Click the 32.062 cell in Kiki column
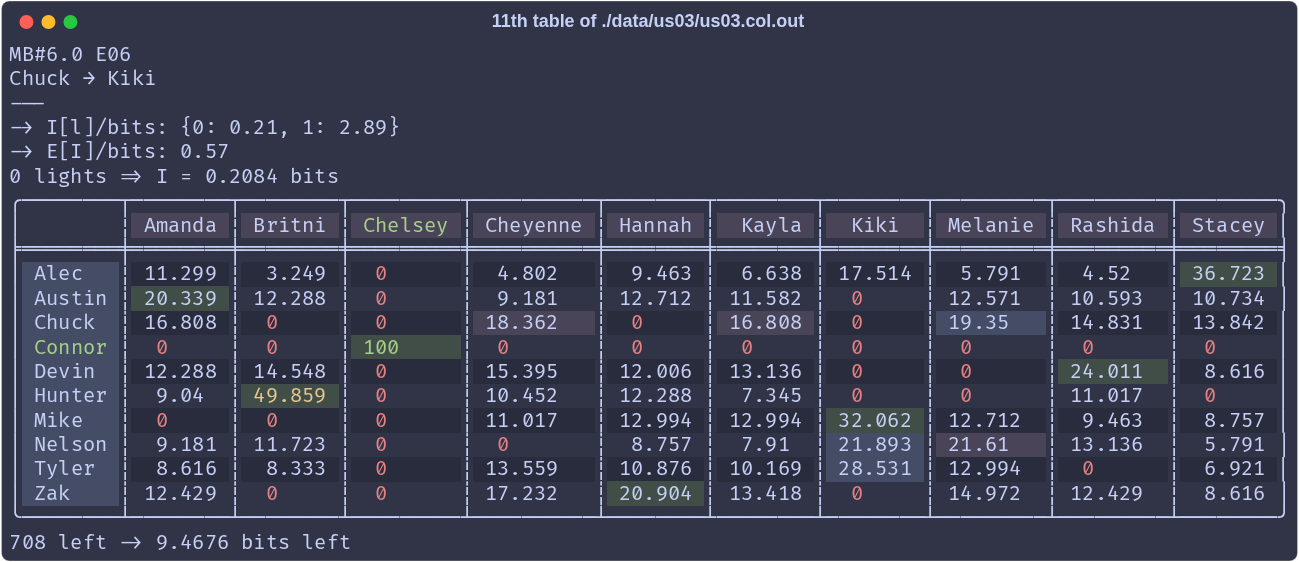 point(875,420)
